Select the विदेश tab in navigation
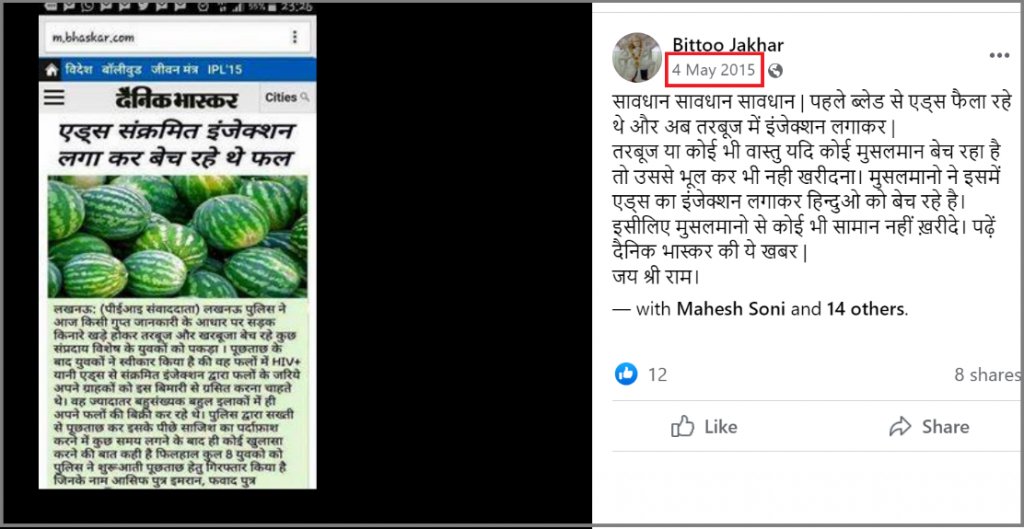 tap(78, 69)
